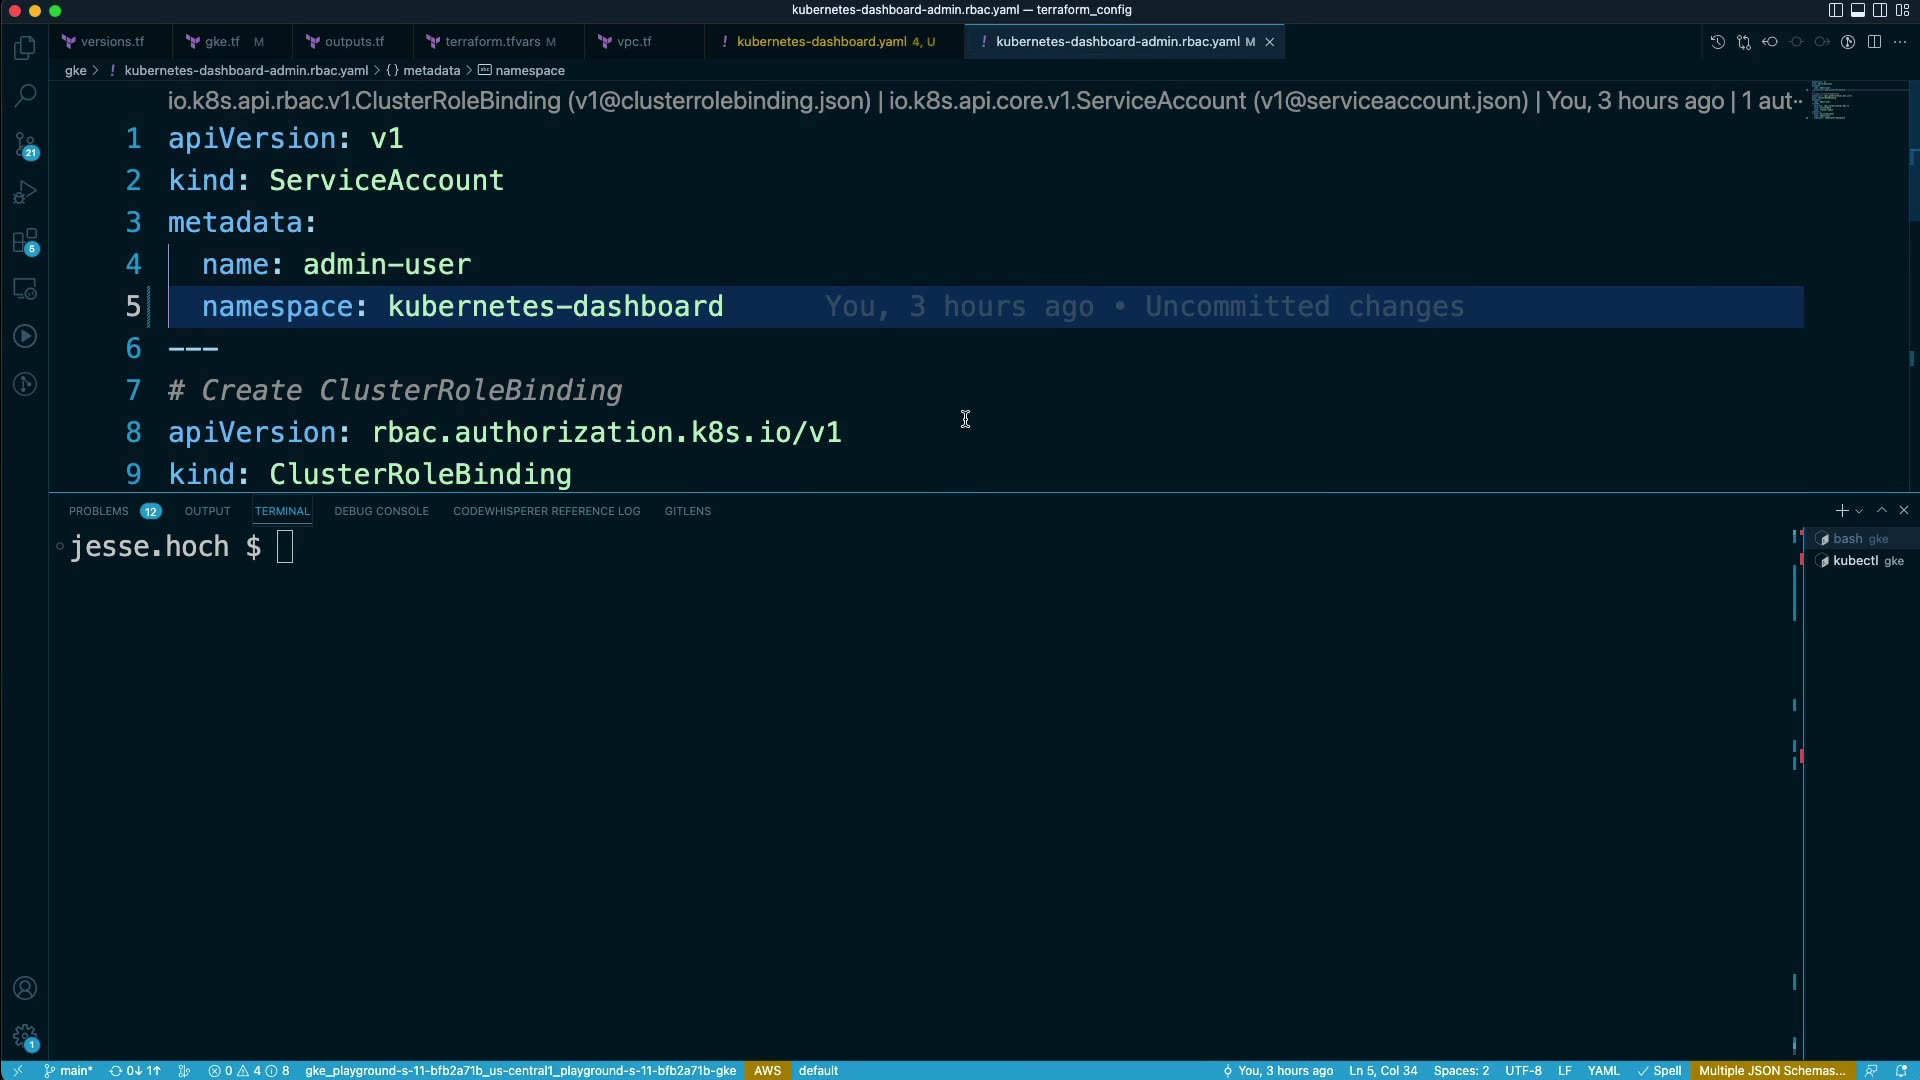Select the kubectl terminal in list

pyautogui.click(x=1855, y=561)
